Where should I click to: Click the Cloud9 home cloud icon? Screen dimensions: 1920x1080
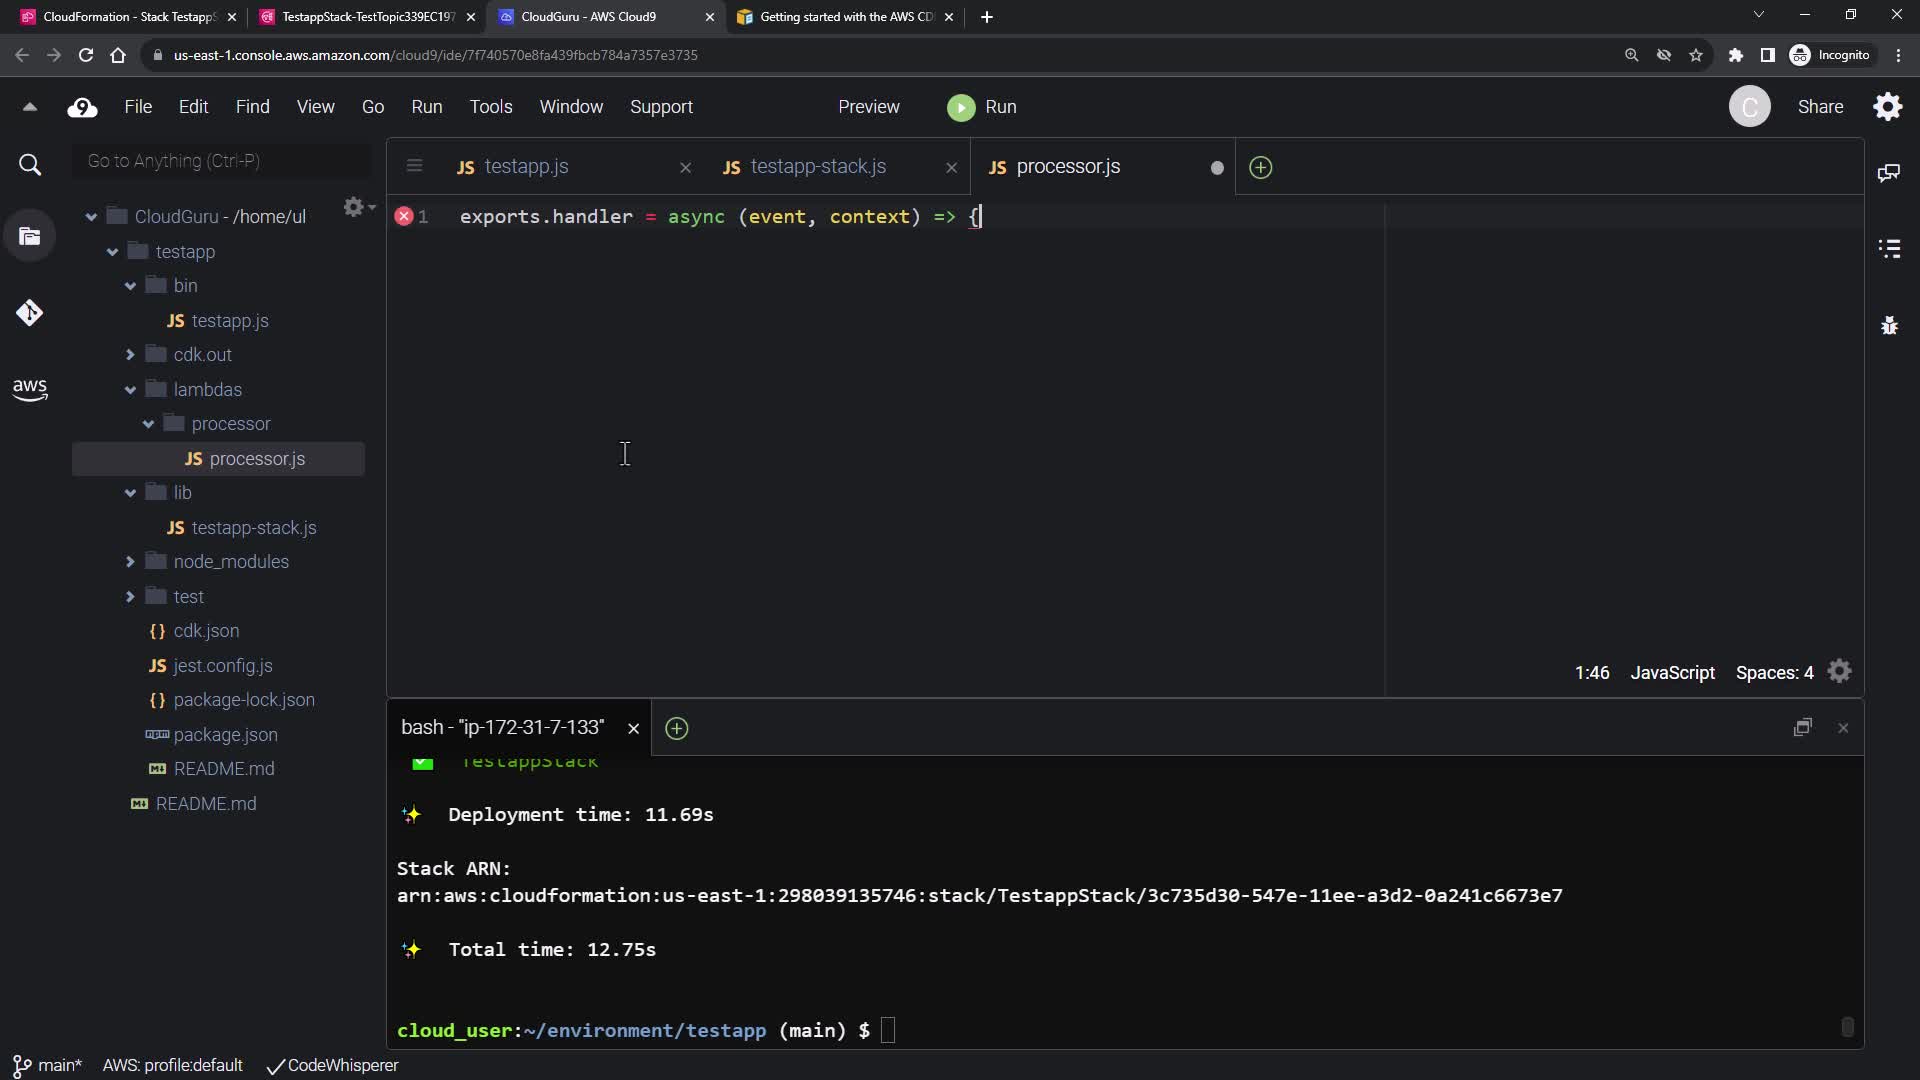coord(82,107)
